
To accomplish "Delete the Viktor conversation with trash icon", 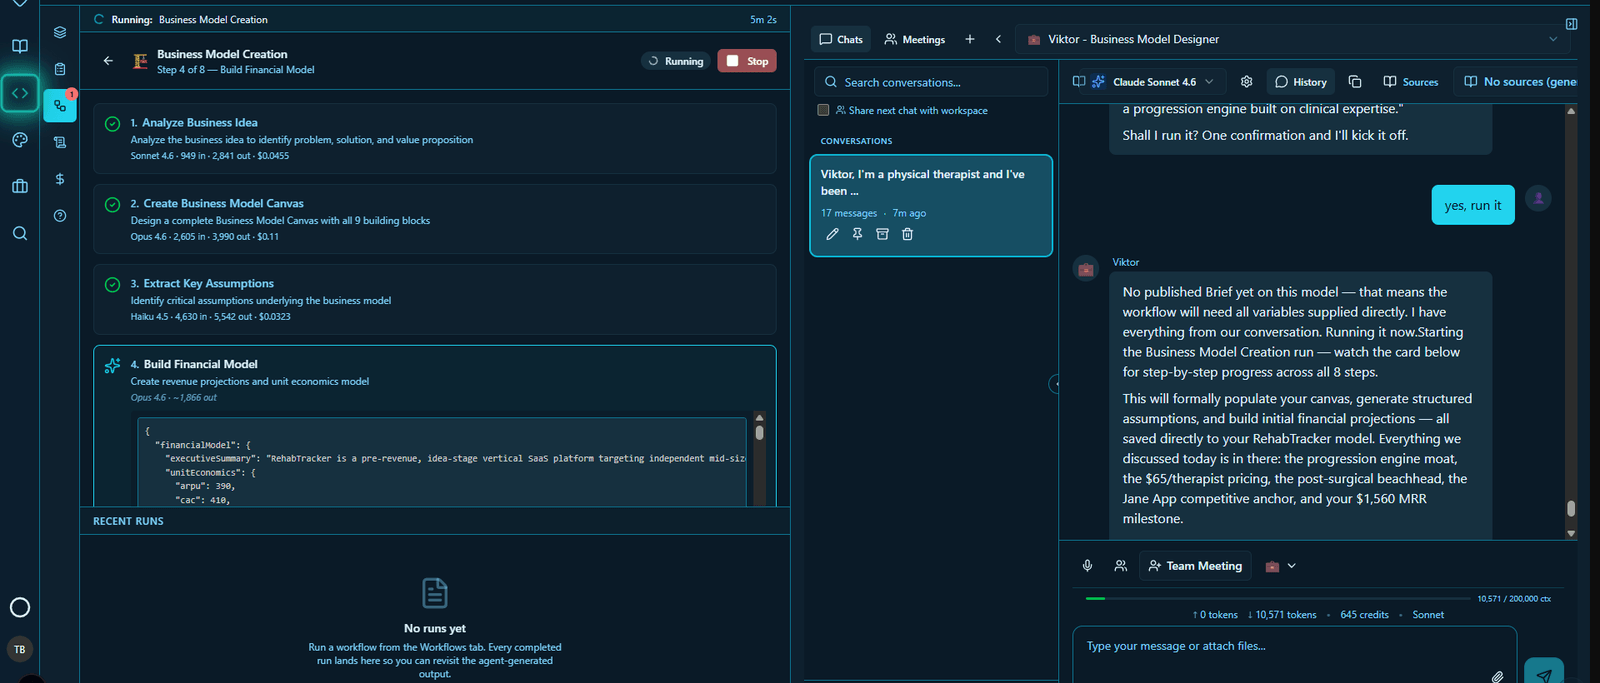I will point(907,234).
